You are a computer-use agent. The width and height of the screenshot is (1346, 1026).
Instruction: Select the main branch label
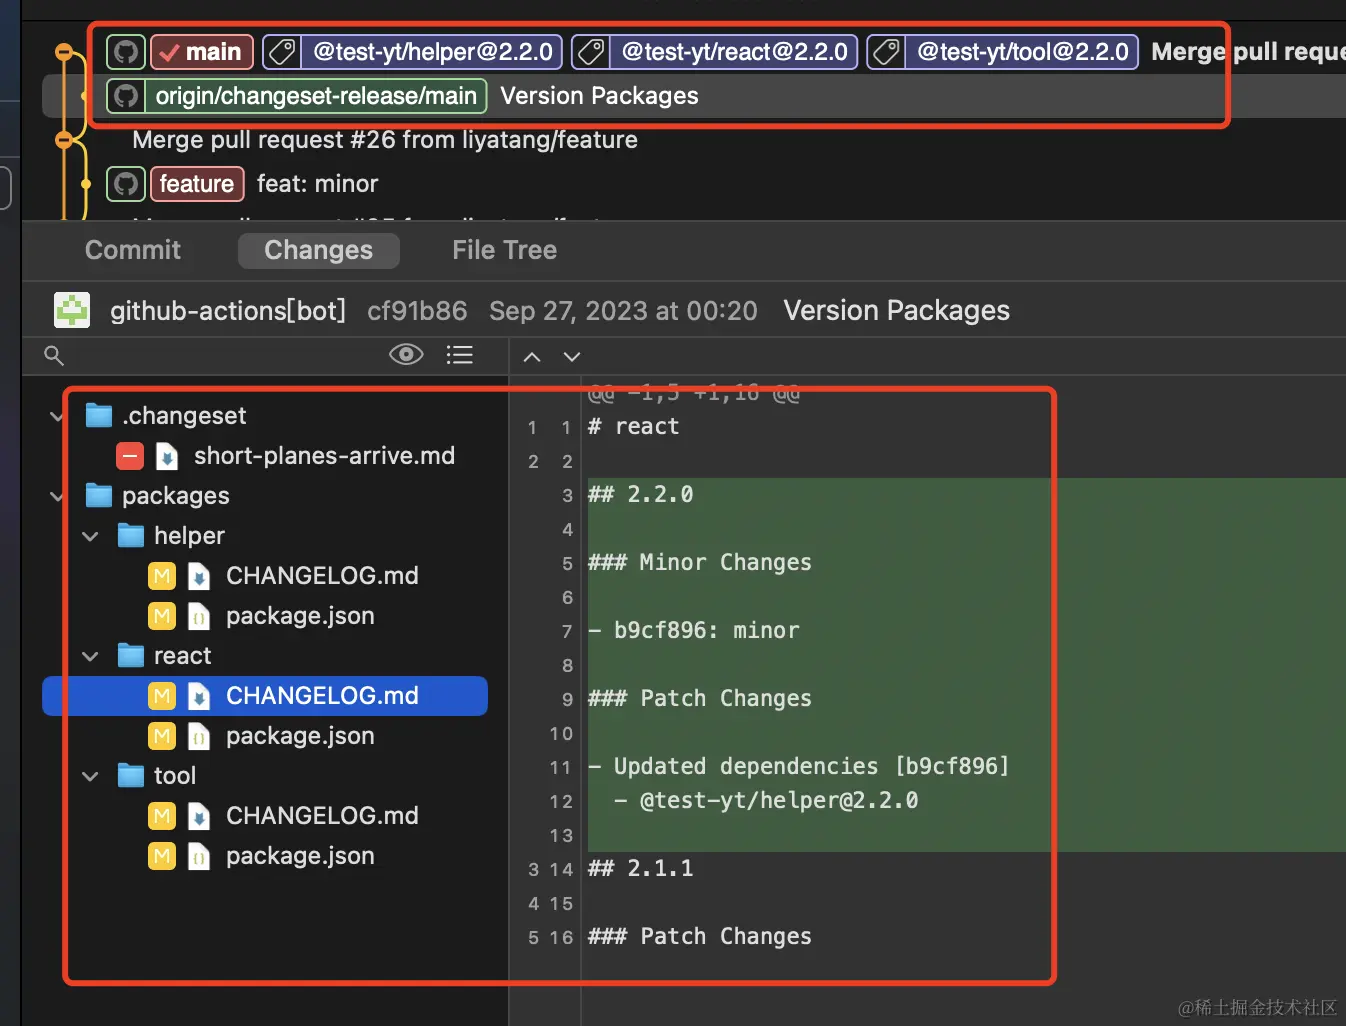[202, 52]
